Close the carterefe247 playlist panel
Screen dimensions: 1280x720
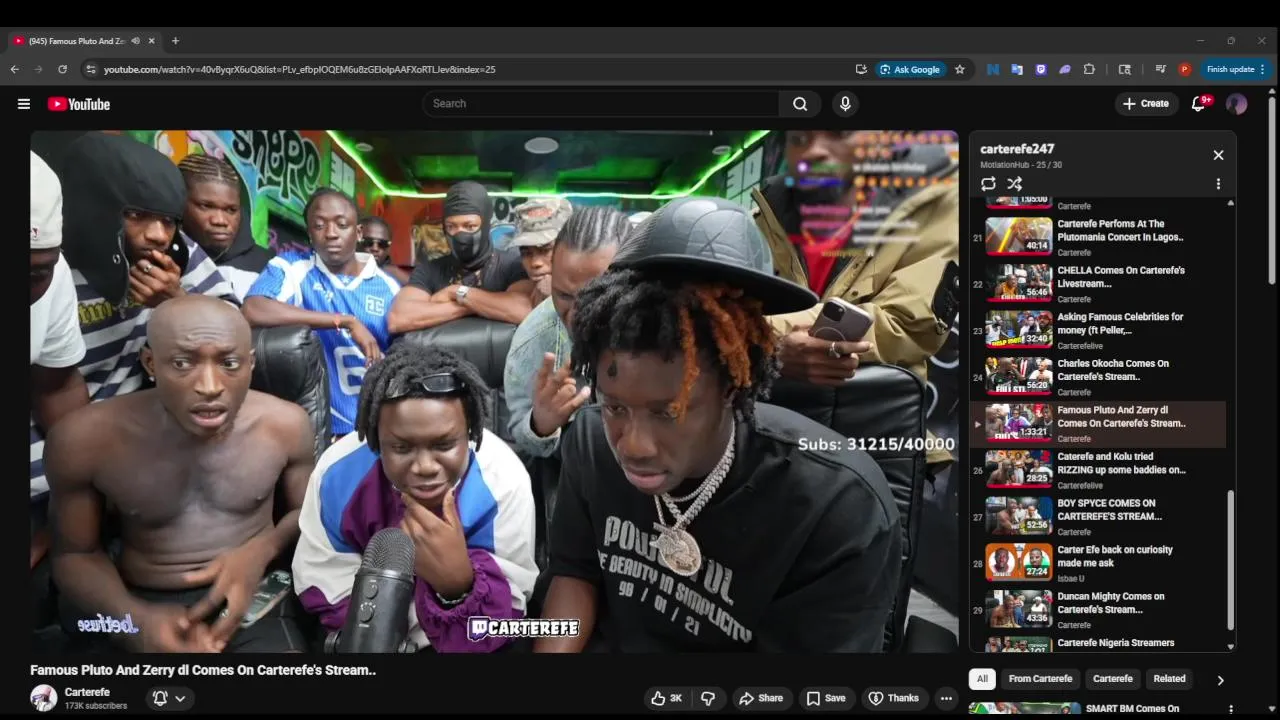coord(1218,155)
